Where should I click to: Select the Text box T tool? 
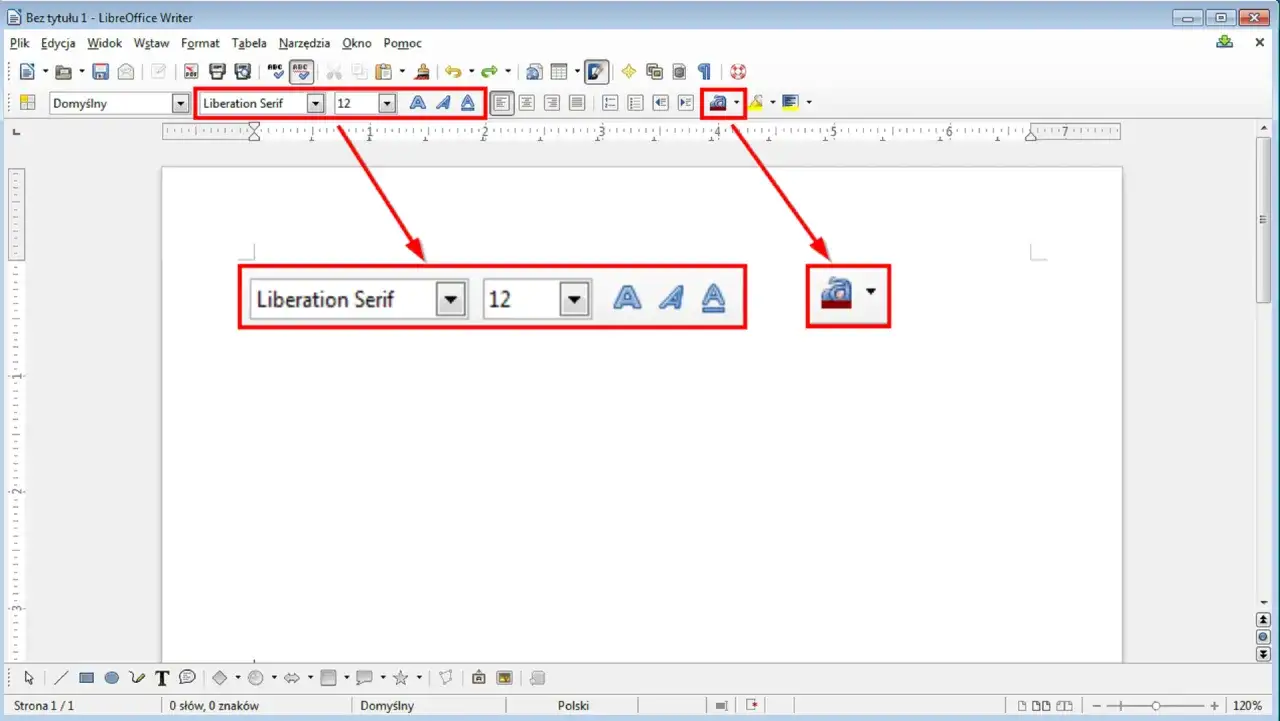(162, 678)
